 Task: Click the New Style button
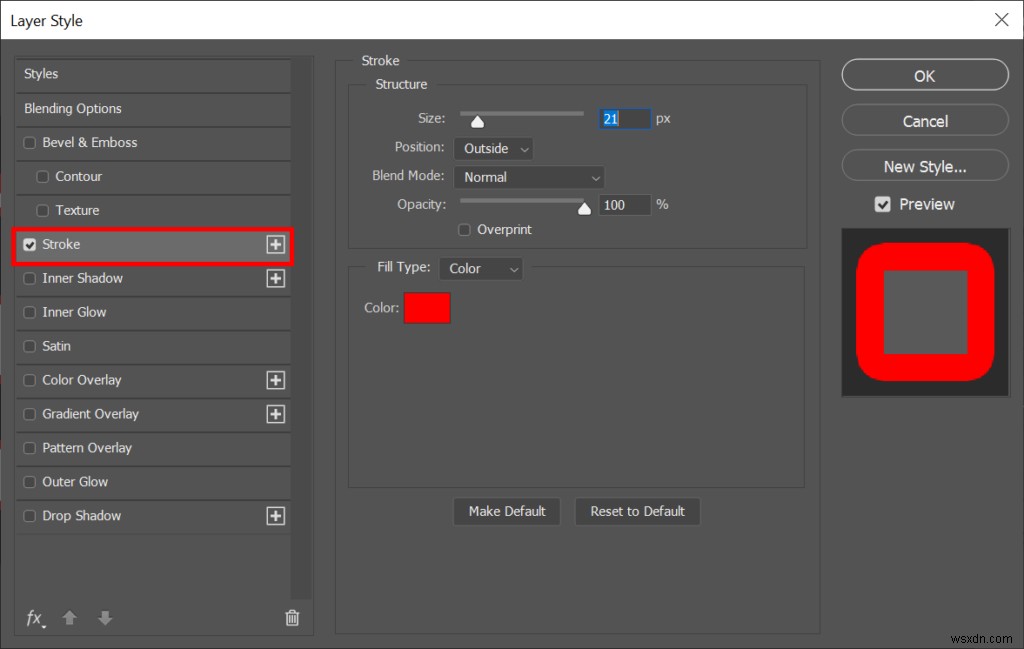tap(924, 165)
